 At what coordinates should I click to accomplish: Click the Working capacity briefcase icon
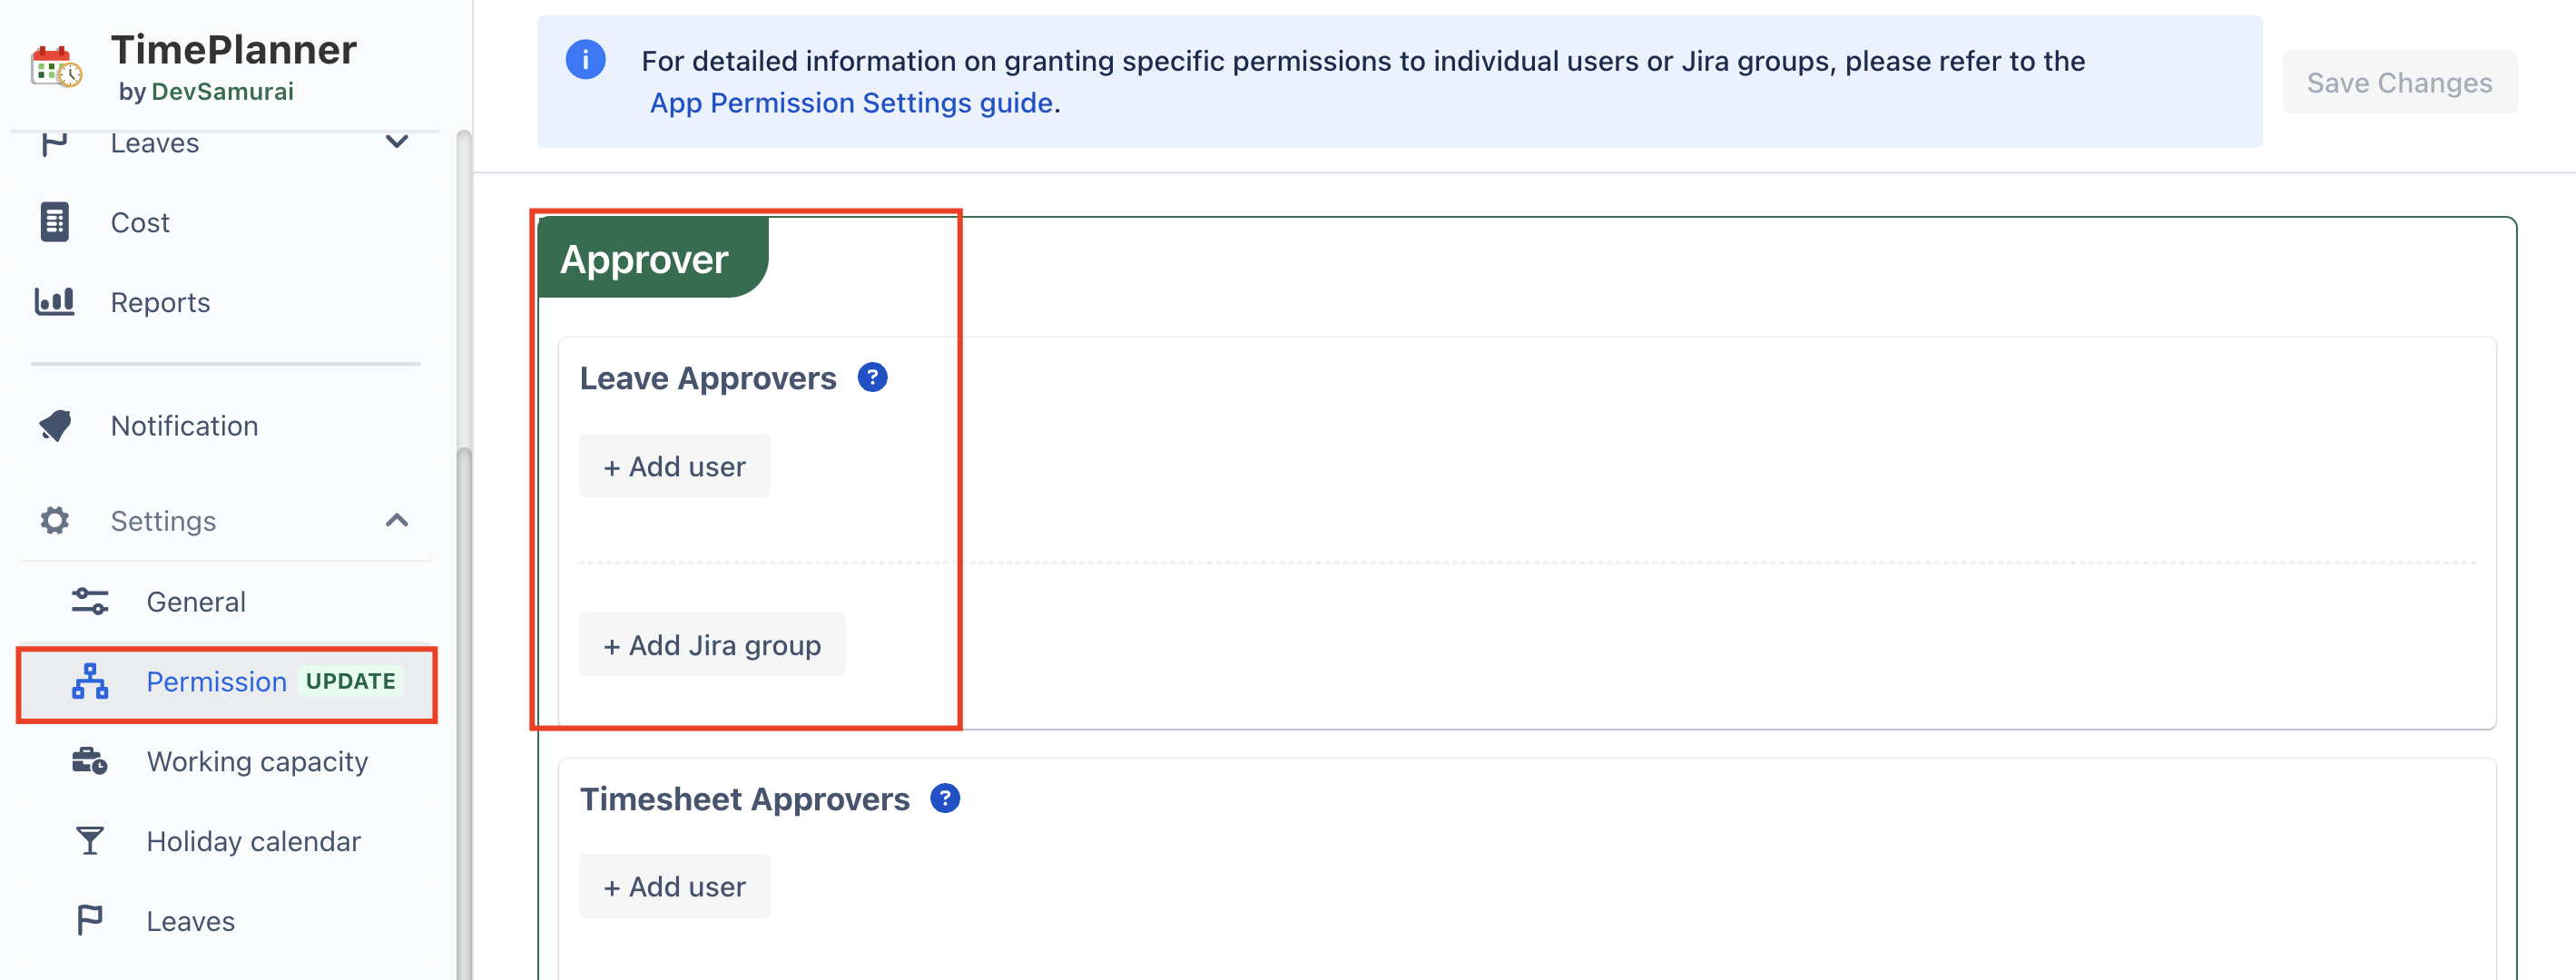tap(90, 761)
